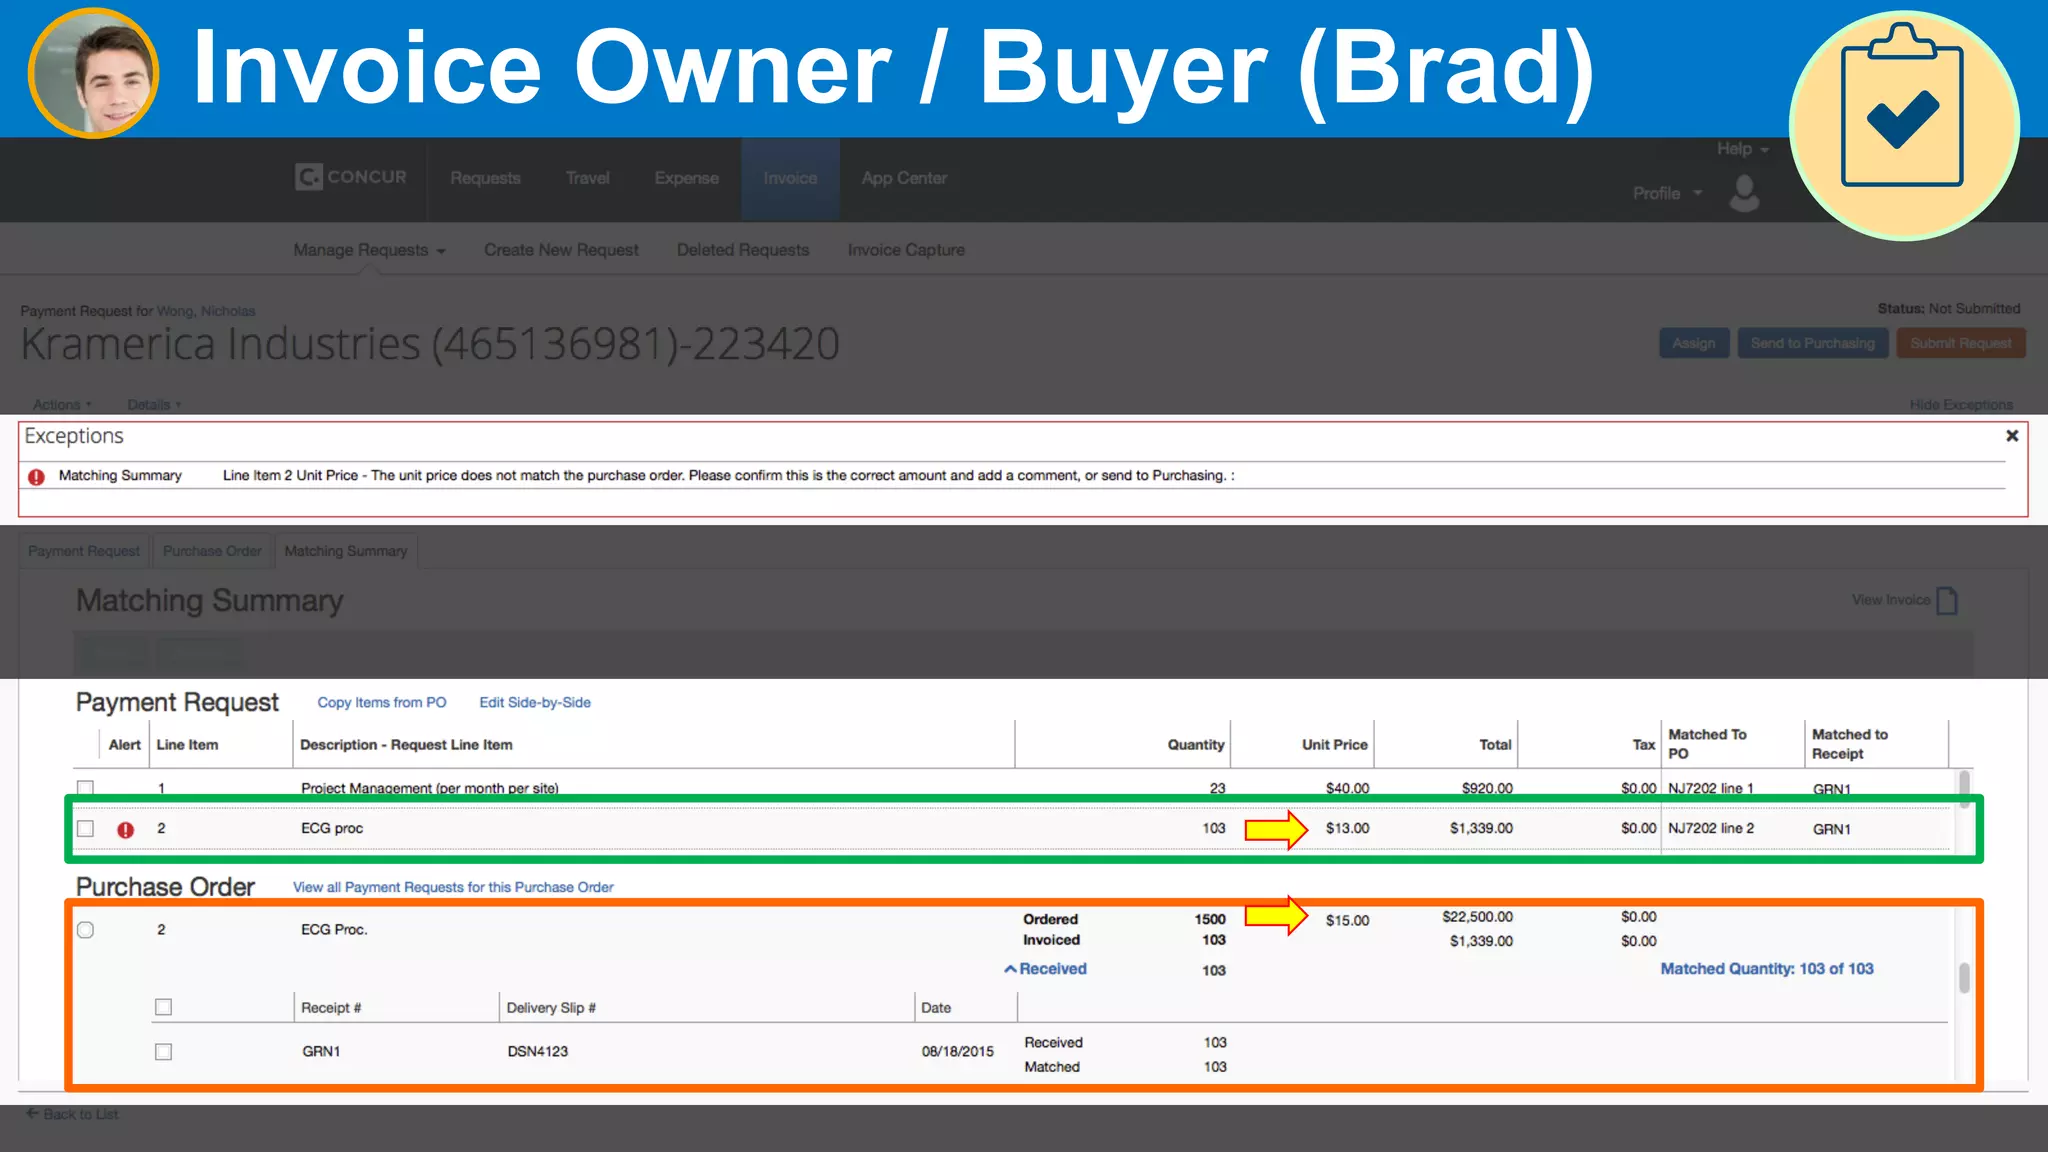Click the View Invoice document icon
This screenshot has width=2048, height=1152.
pyautogui.click(x=1947, y=600)
